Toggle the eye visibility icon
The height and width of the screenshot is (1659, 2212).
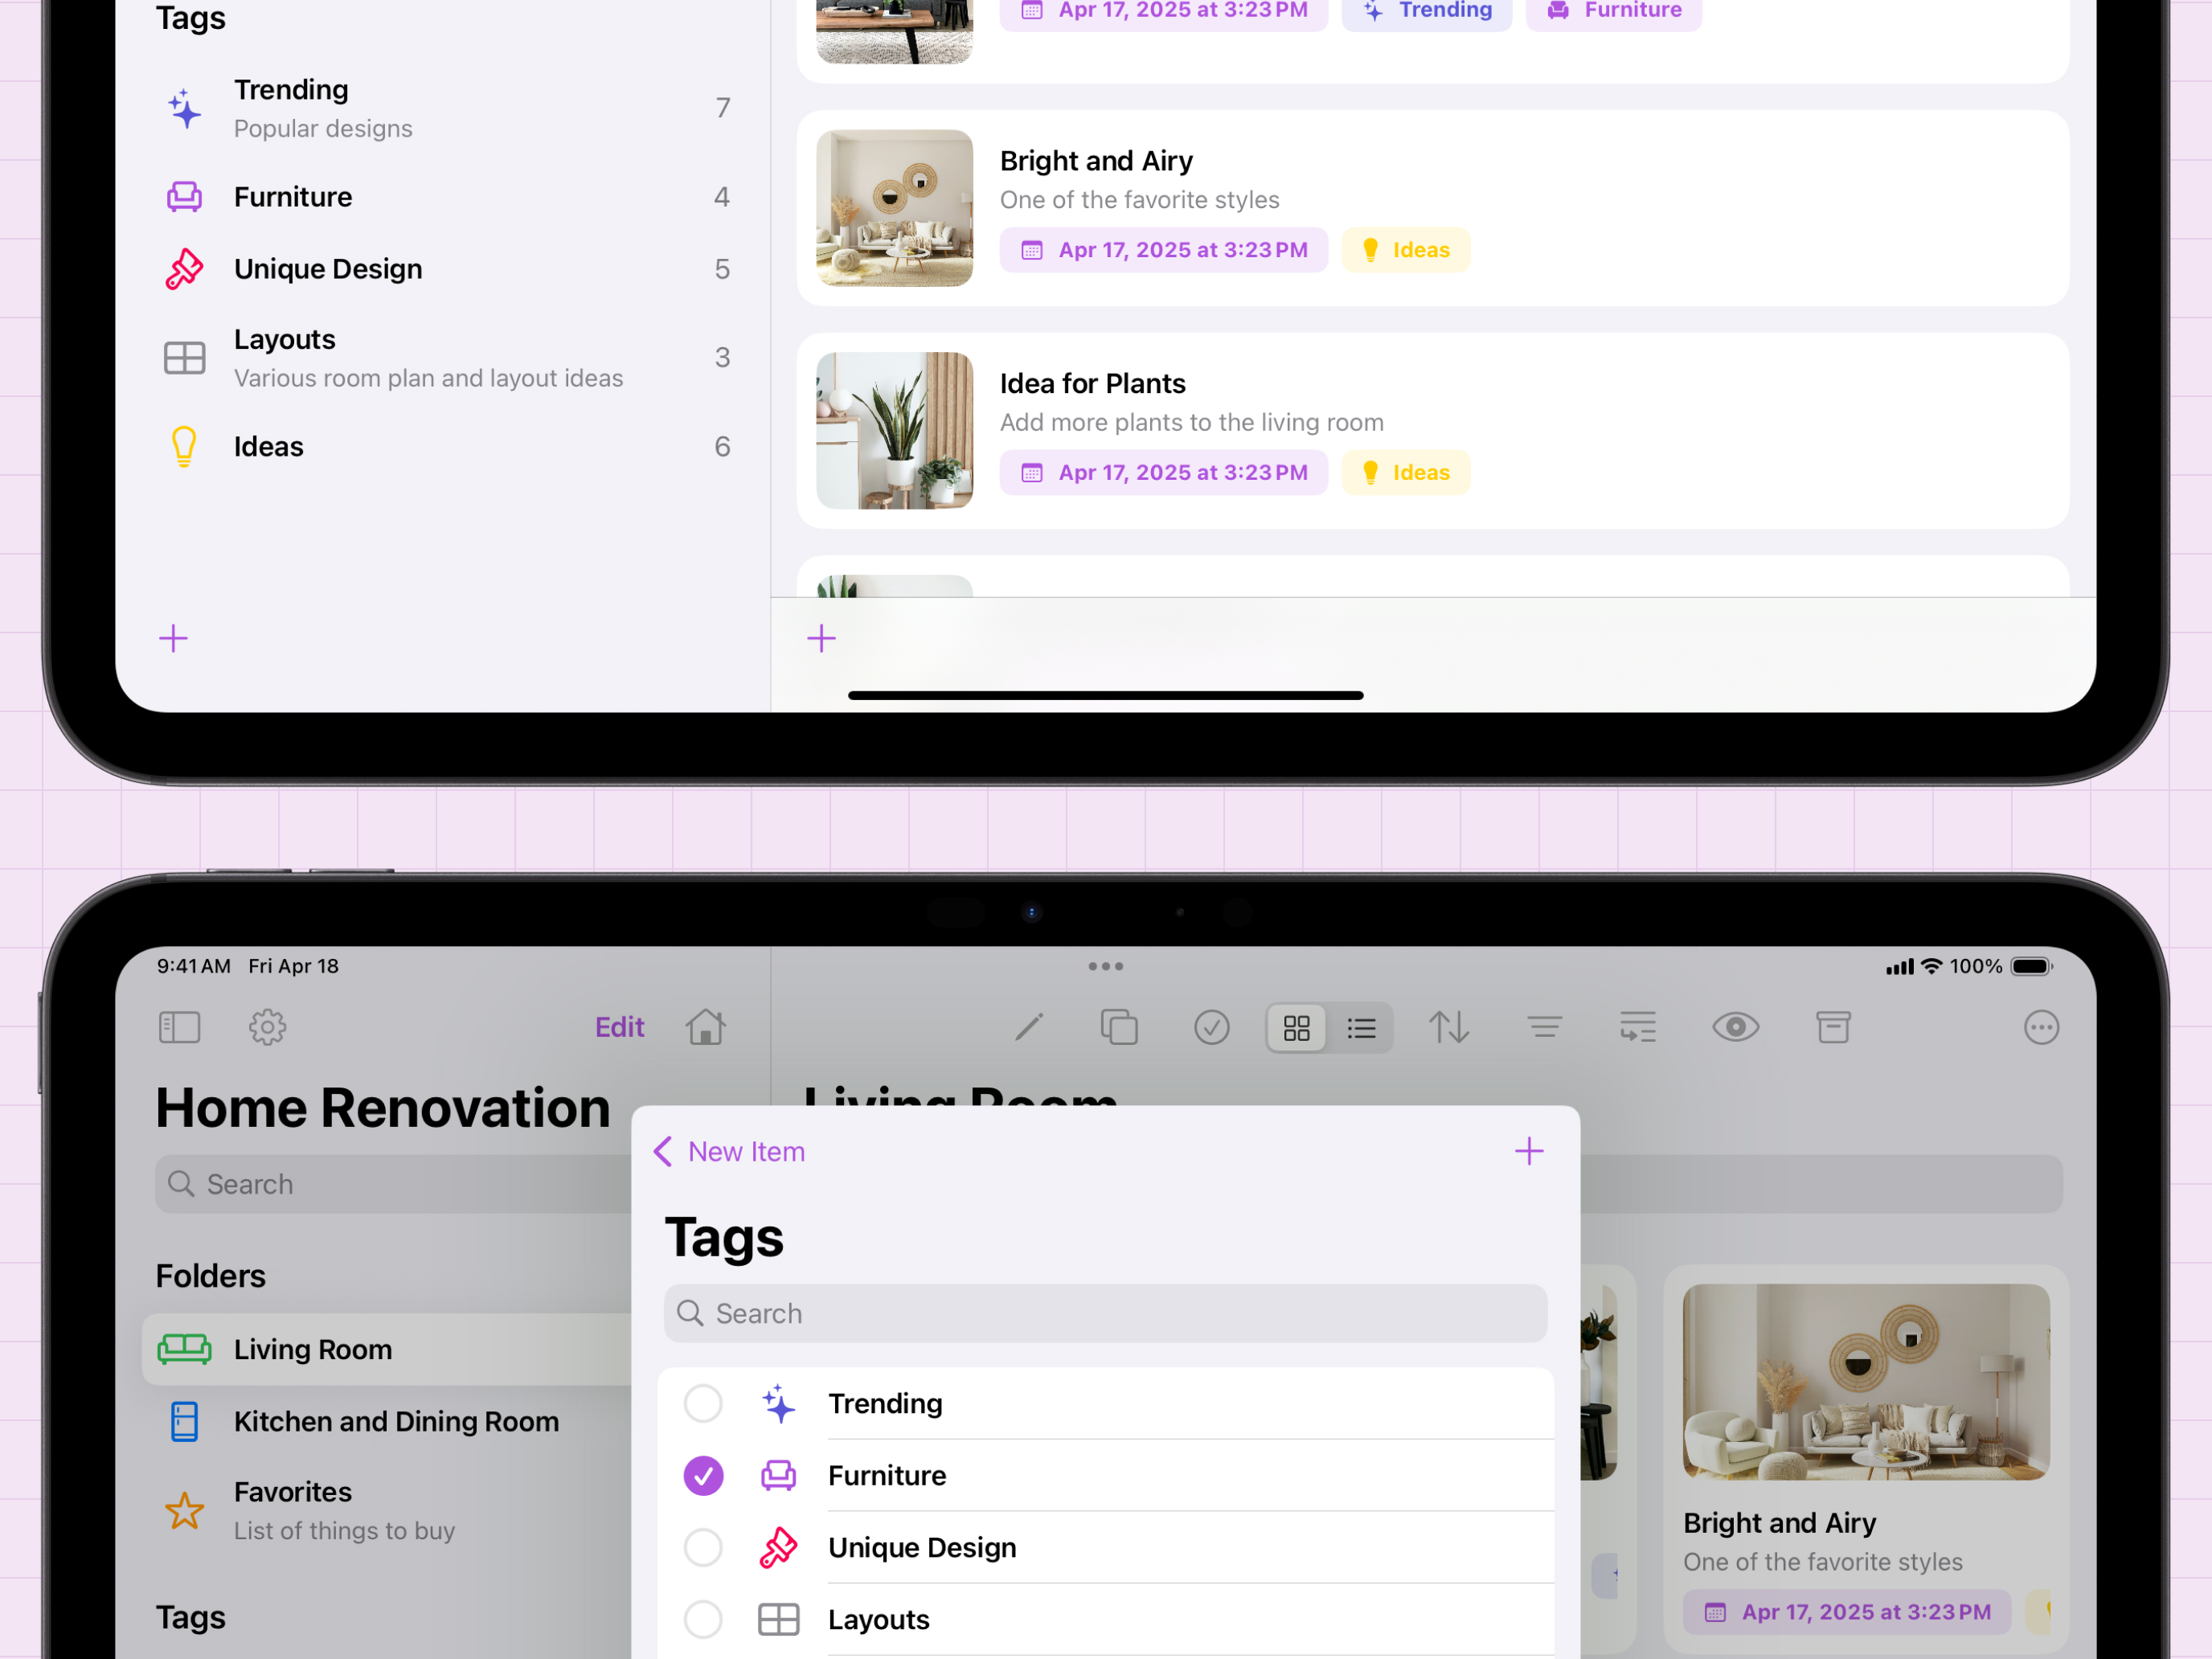(1736, 1027)
